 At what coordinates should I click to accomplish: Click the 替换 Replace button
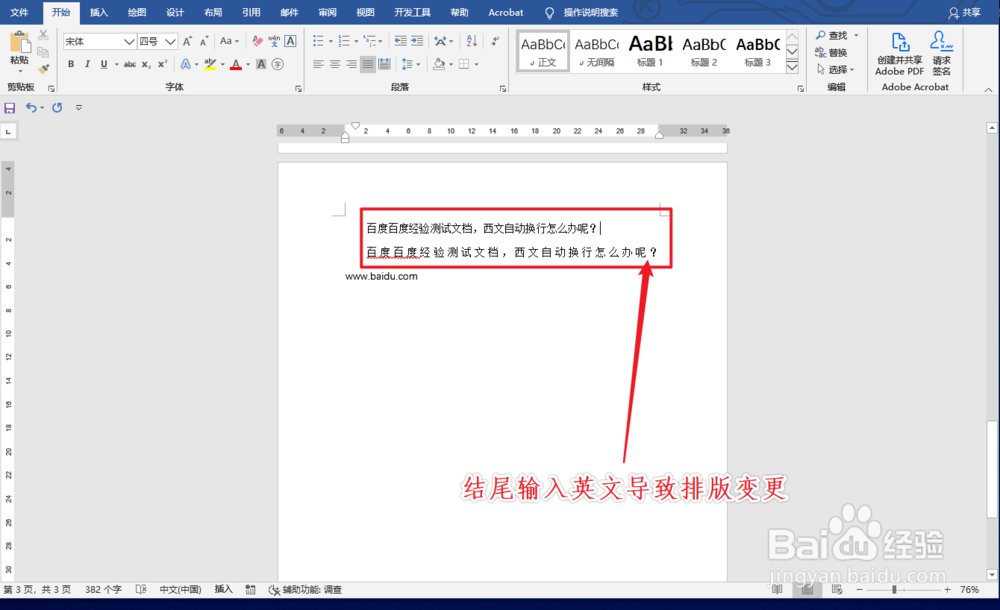tap(831, 52)
